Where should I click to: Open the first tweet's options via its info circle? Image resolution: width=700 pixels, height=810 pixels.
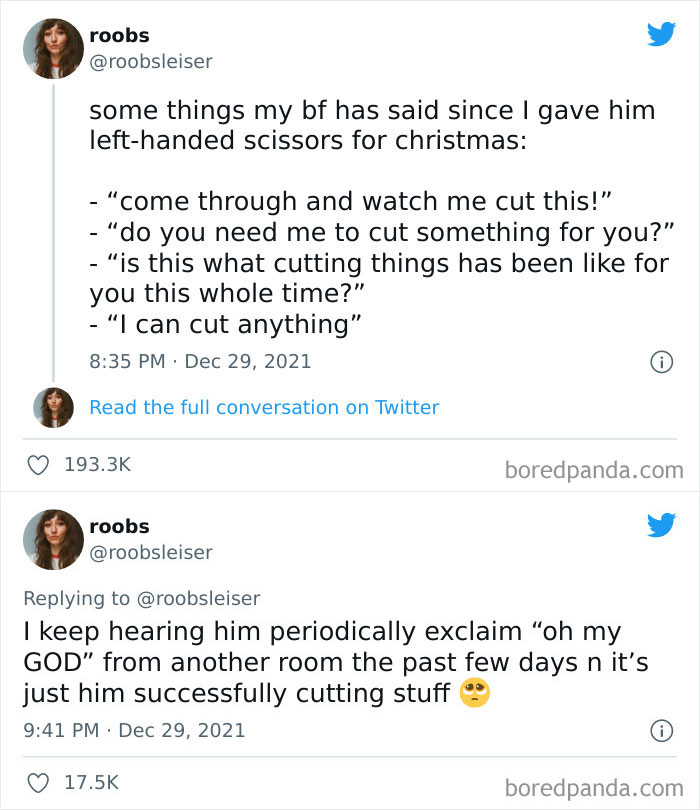[x=662, y=362]
